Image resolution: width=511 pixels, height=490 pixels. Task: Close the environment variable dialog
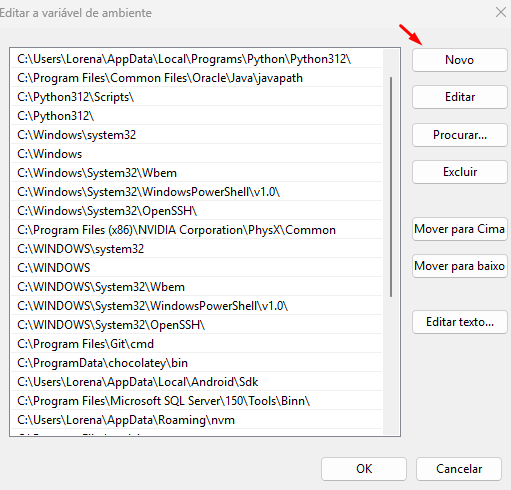click(501, 12)
